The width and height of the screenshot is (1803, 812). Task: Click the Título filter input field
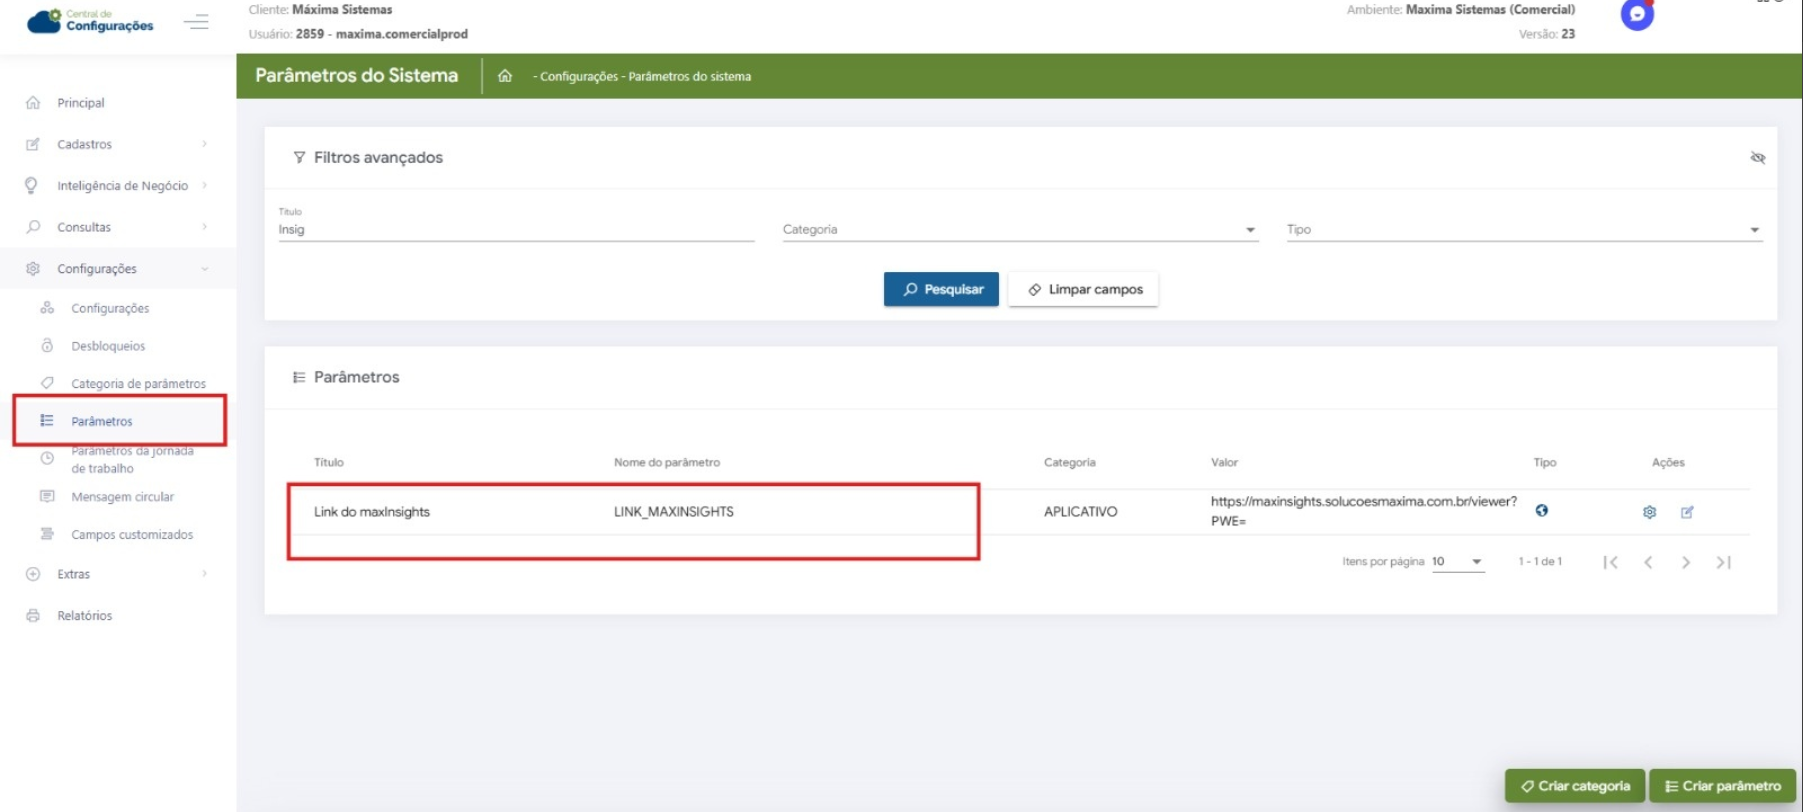point(515,230)
